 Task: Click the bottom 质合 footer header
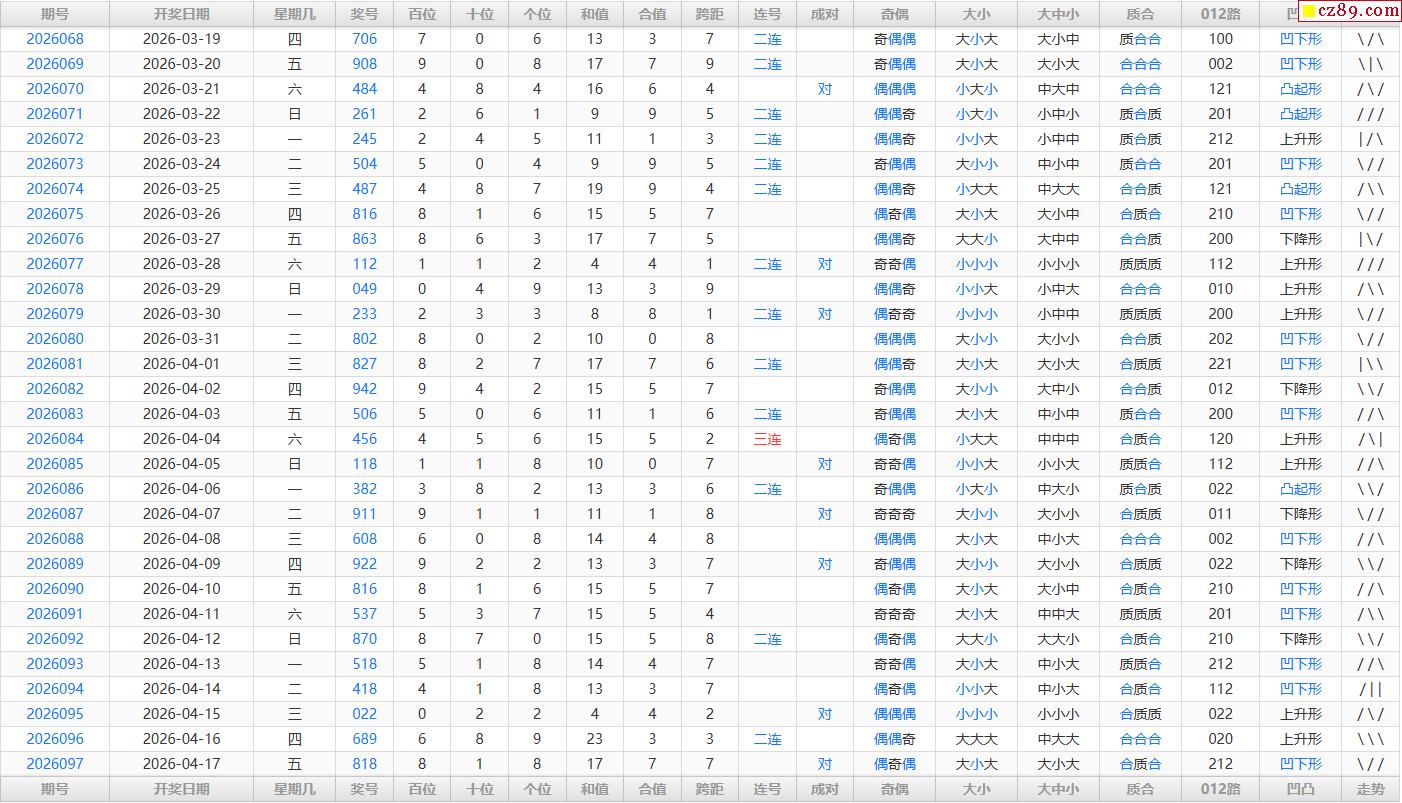[1140, 789]
